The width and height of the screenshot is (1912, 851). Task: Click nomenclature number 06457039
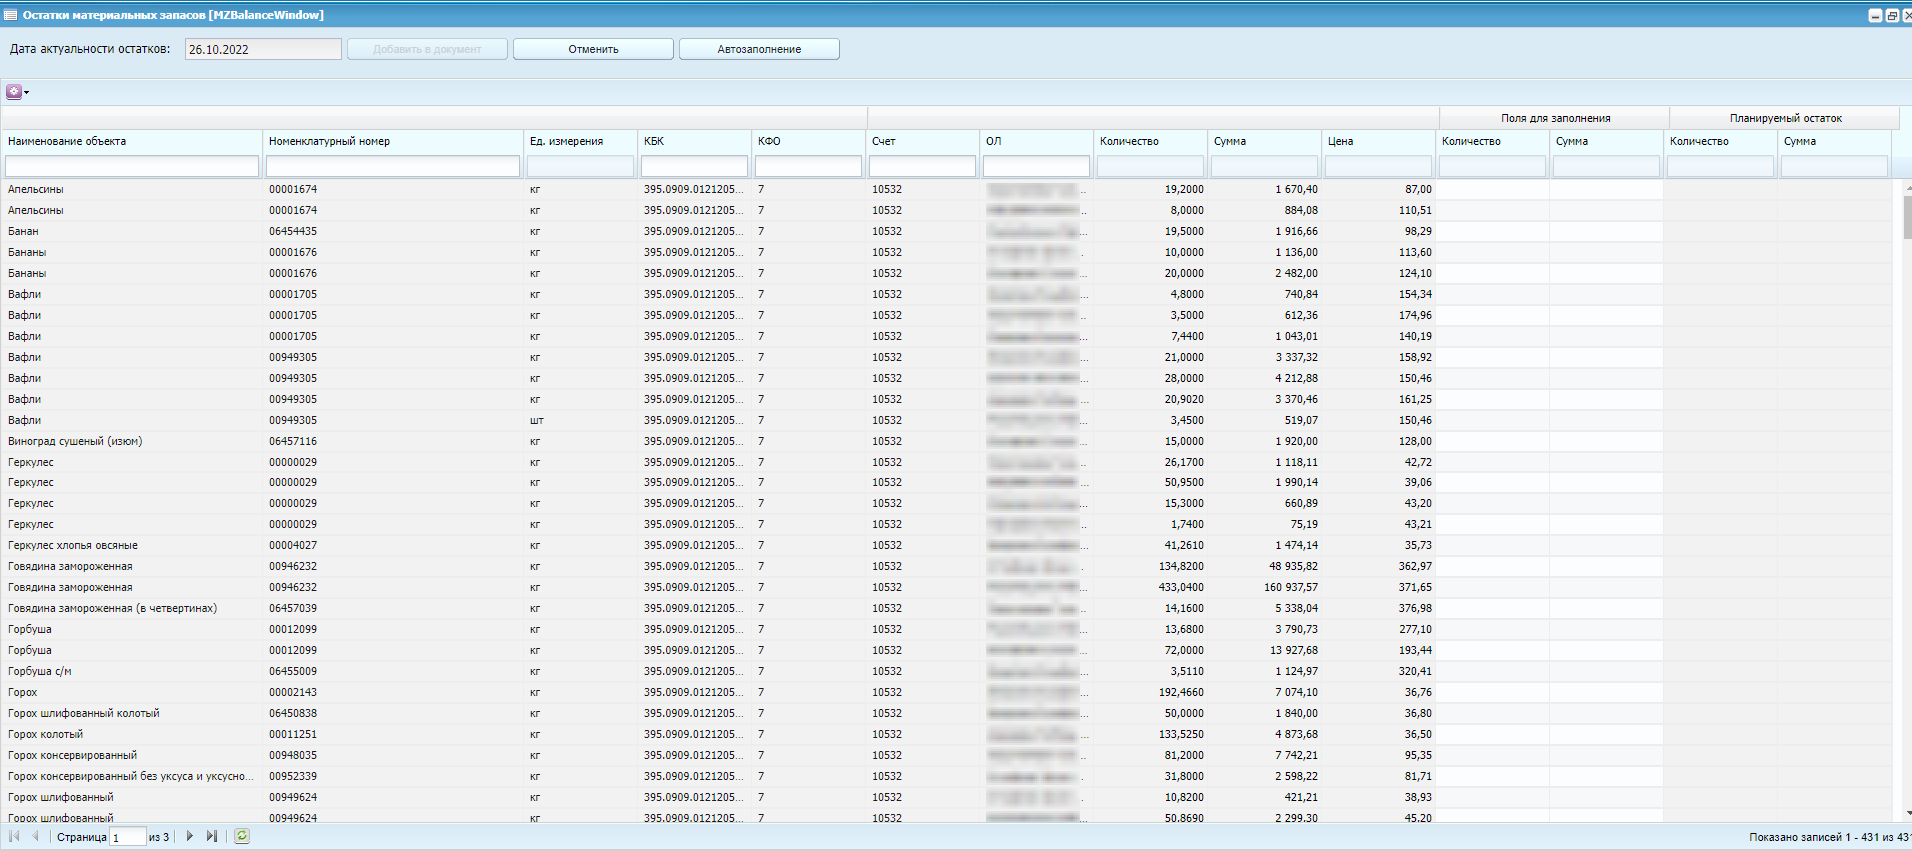pos(293,608)
